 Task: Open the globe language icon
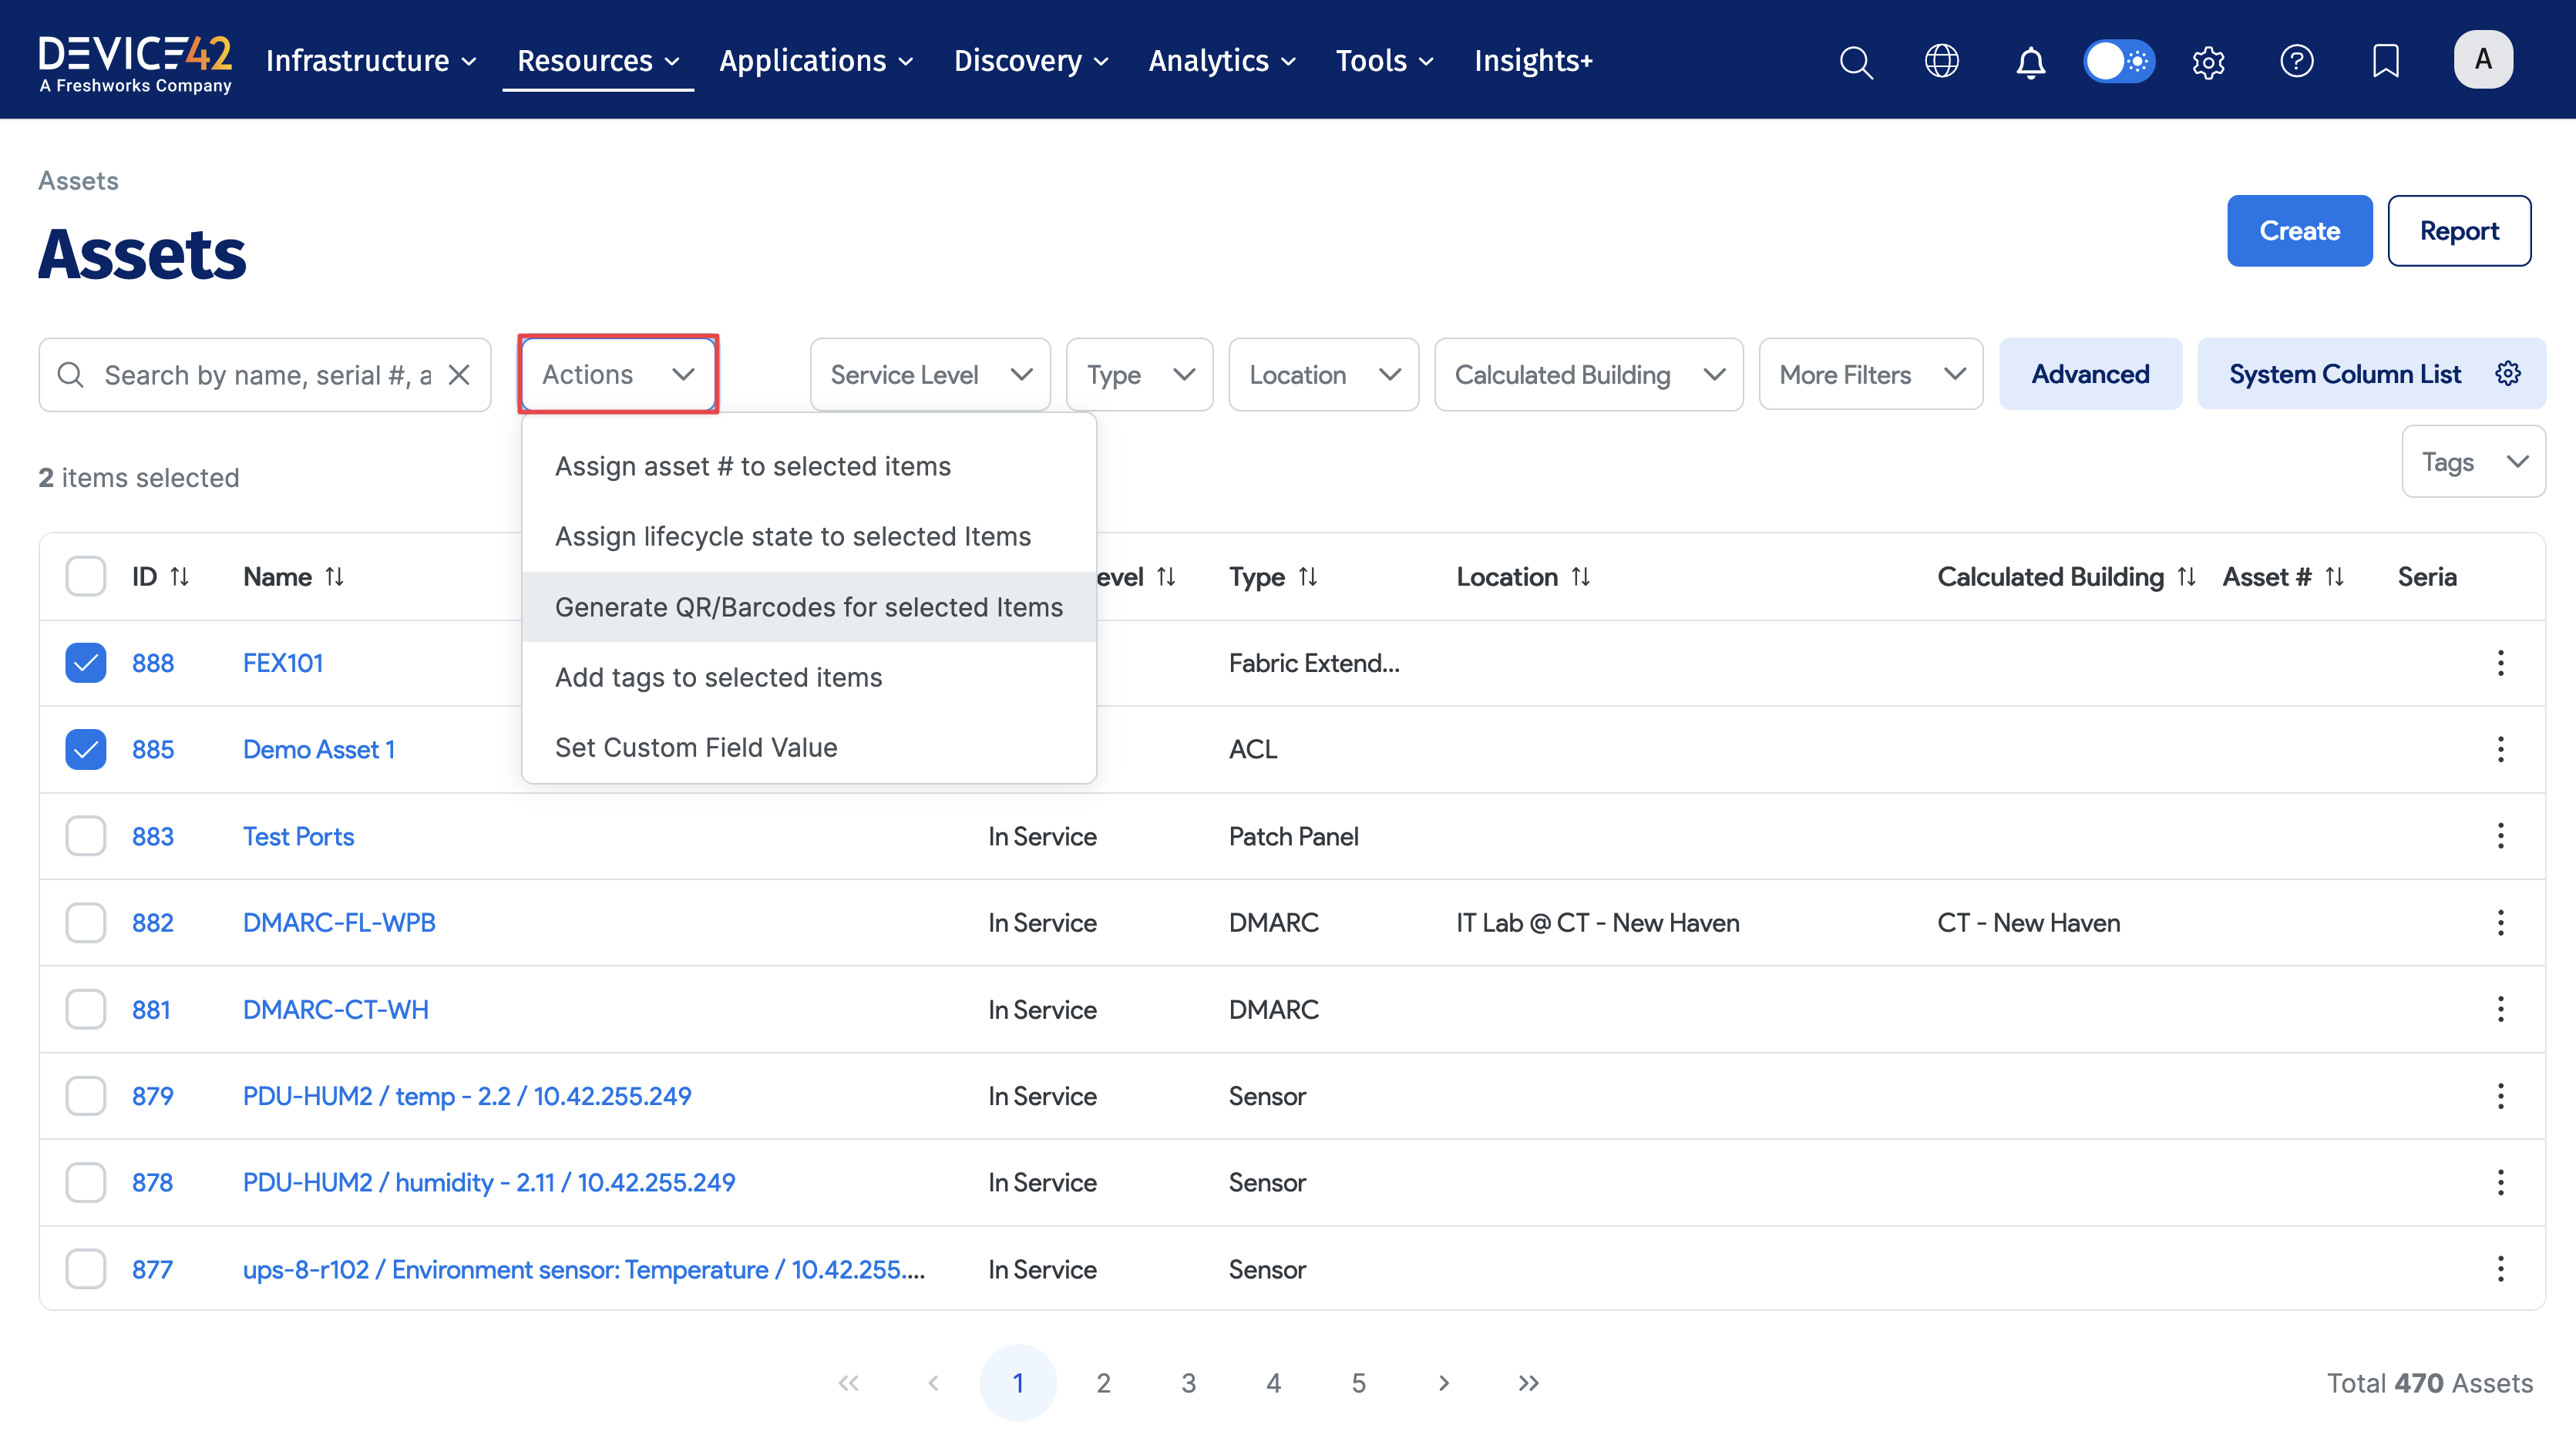1941,61
